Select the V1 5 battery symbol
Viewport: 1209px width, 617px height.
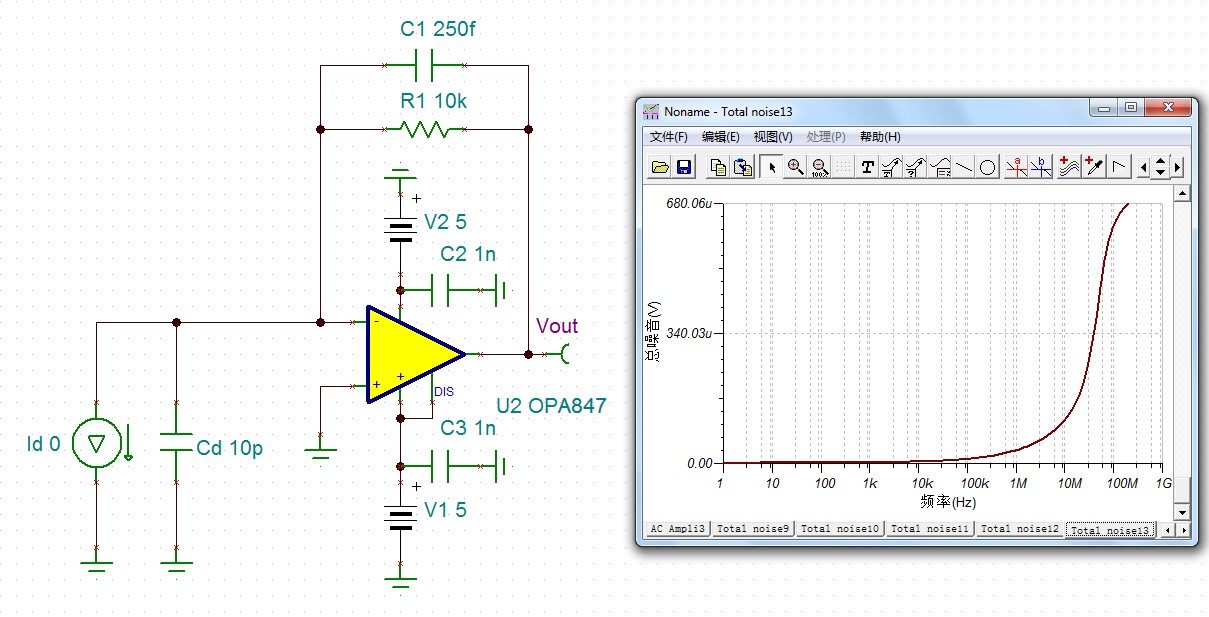(400, 516)
